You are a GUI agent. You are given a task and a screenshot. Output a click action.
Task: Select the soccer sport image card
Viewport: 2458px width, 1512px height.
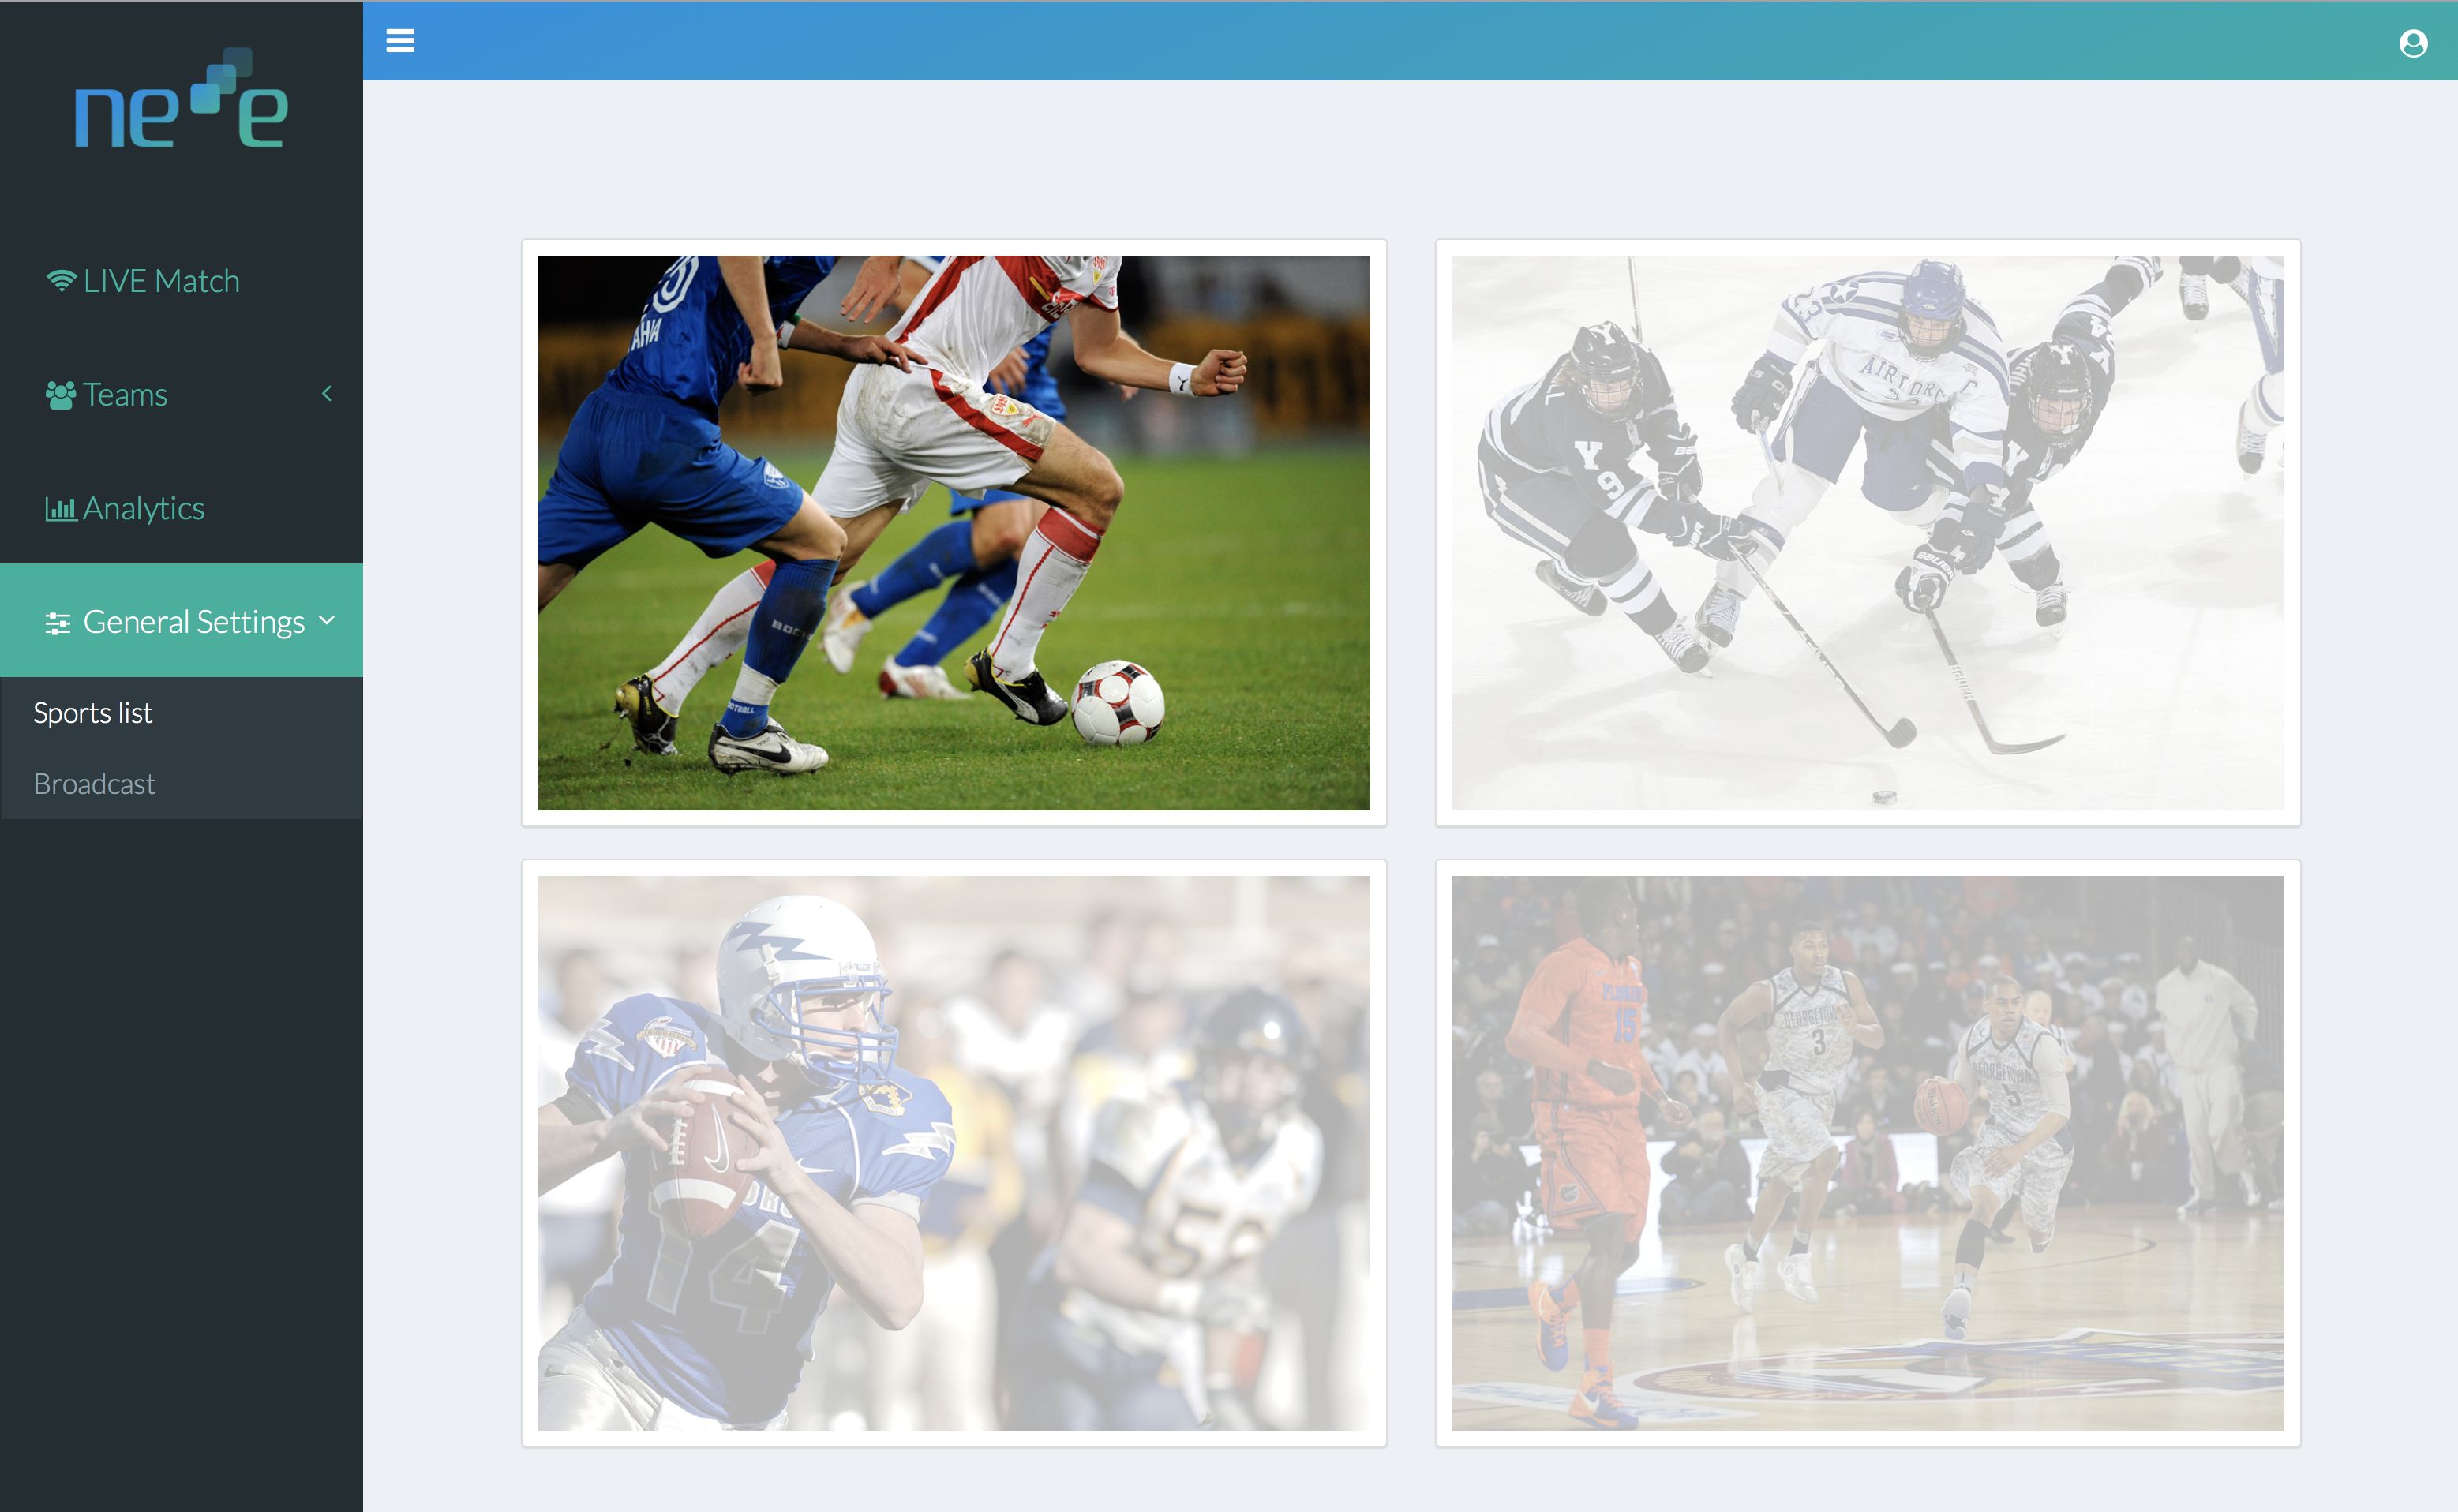pyautogui.click(x=954, y=533)
